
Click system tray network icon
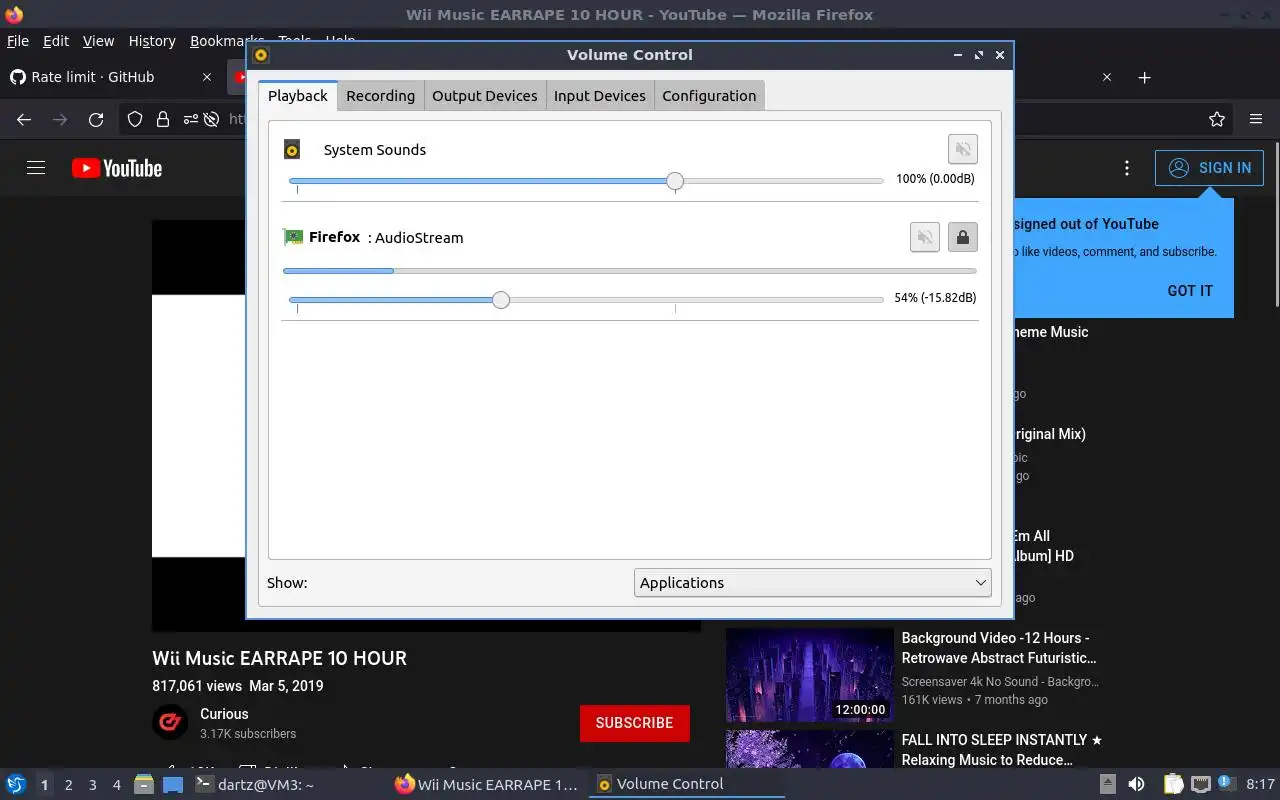coord(1200,784)
